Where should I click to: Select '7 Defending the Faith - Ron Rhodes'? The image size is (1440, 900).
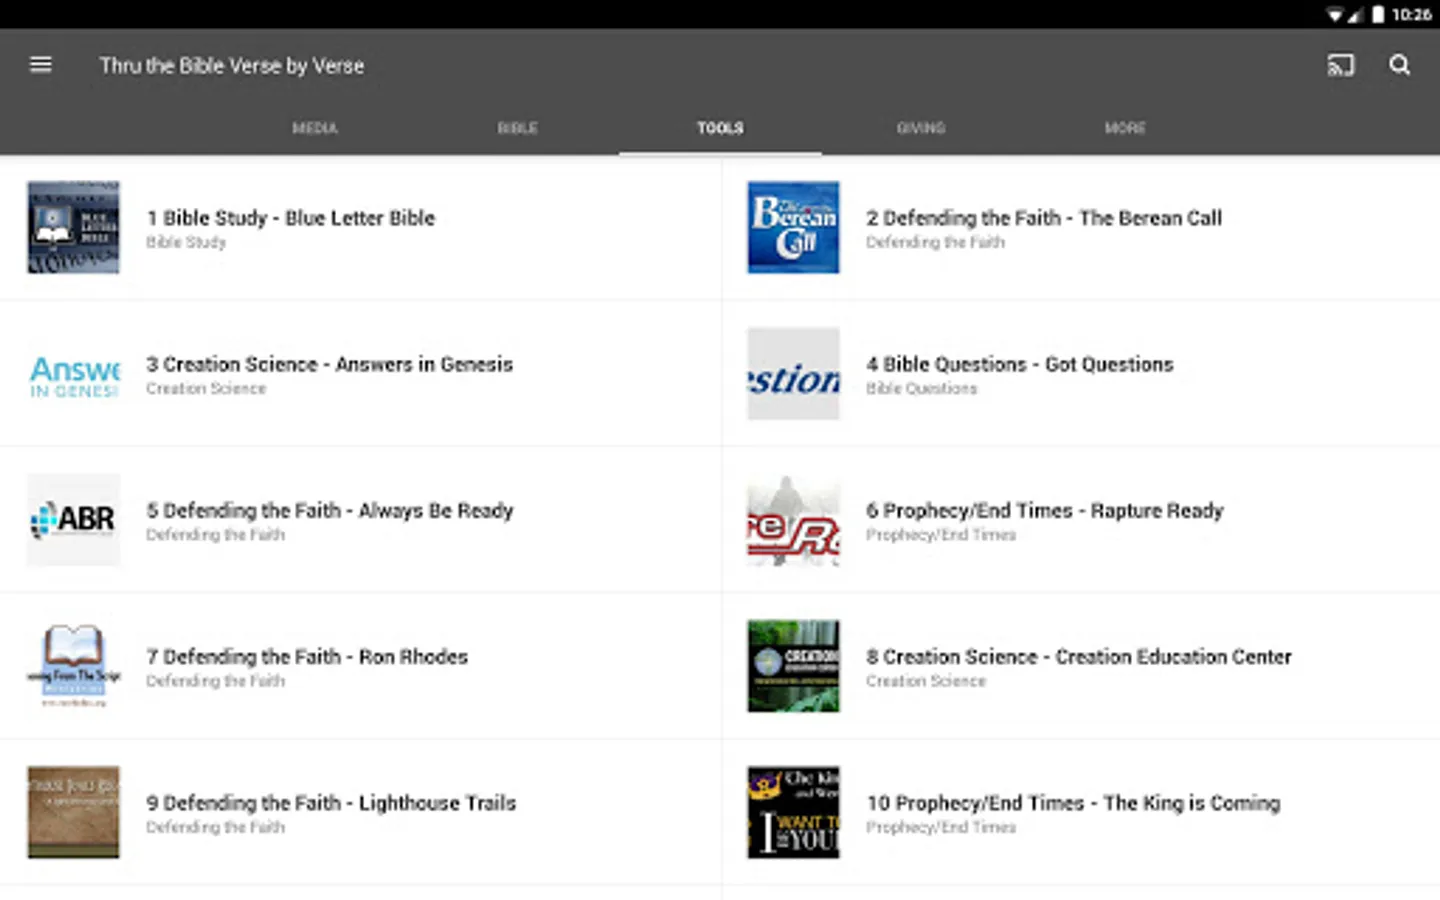[307, 657]
